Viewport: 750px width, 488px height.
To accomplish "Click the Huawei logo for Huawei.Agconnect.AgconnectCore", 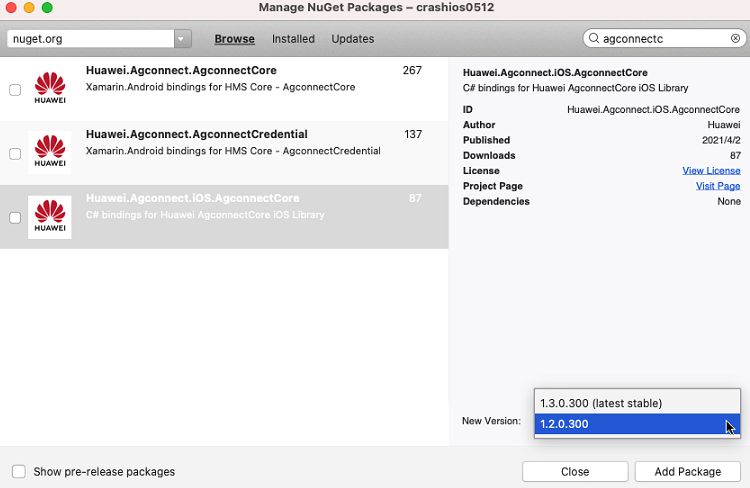I will (x=50, y=89).
